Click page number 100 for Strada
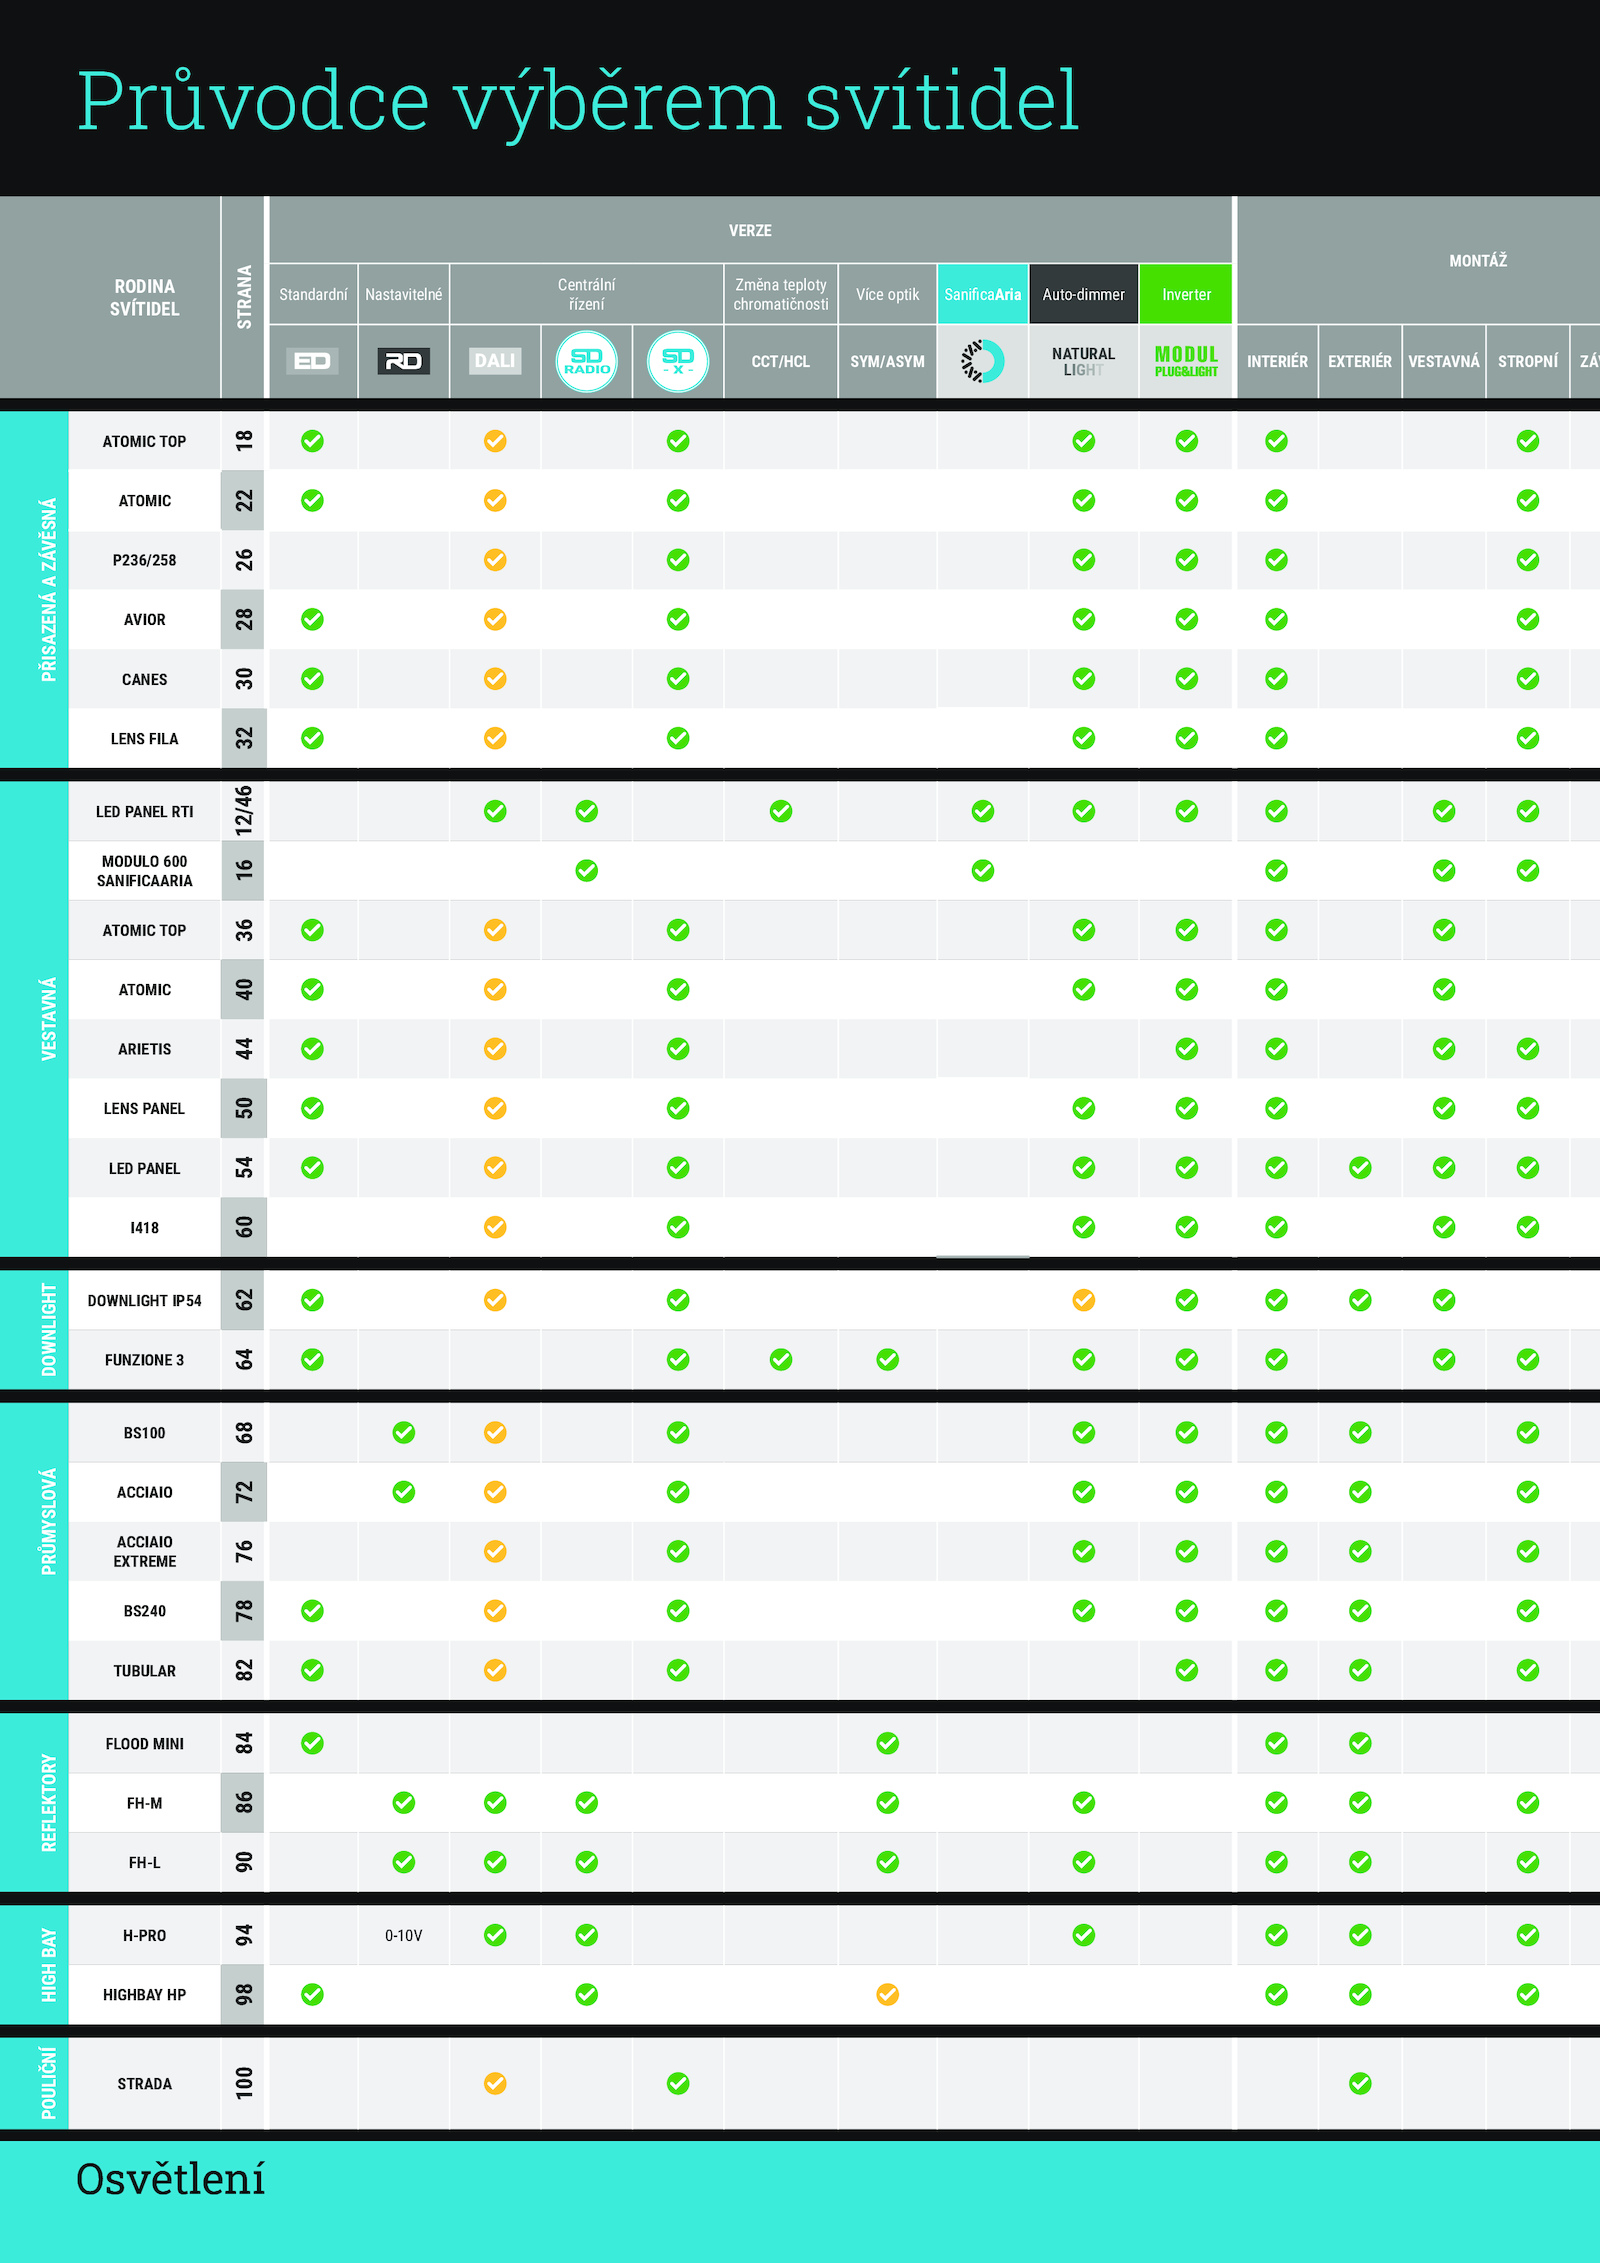 [244, 2083]
